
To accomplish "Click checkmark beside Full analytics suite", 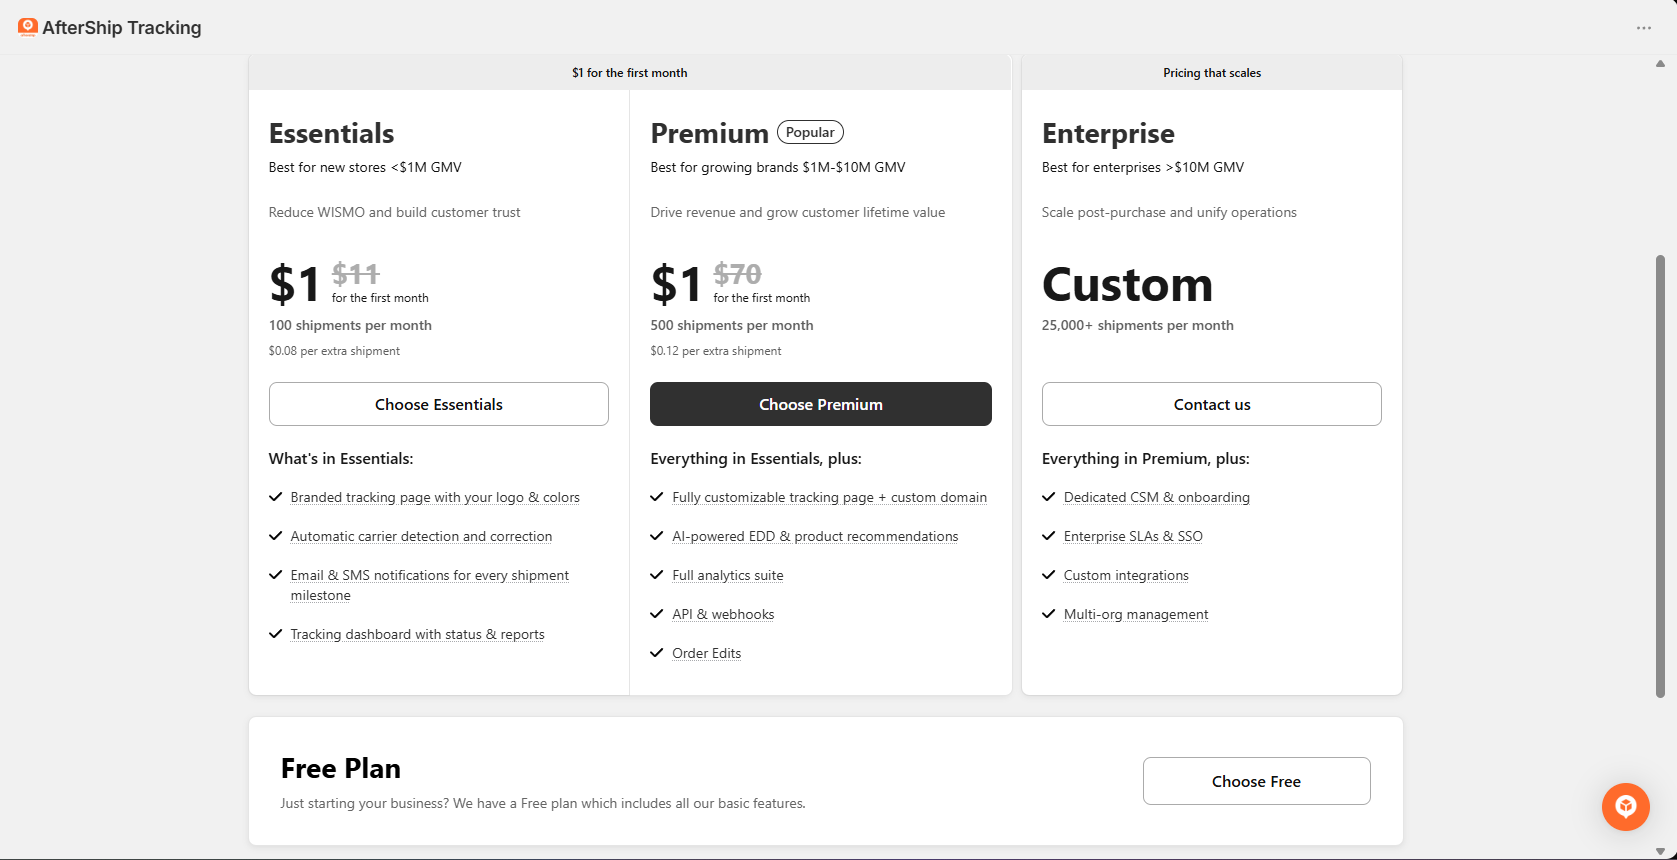I will (x=657, y=575).
